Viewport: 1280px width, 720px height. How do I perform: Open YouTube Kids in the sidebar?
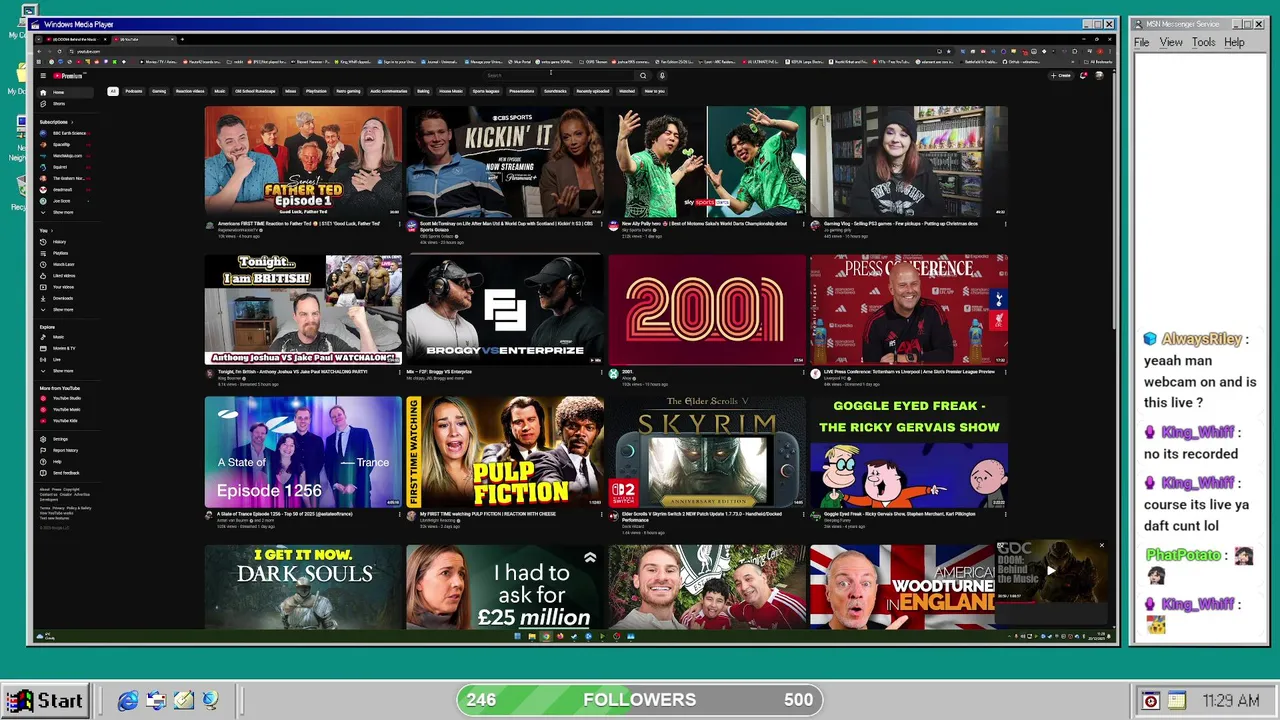(65, 420)
